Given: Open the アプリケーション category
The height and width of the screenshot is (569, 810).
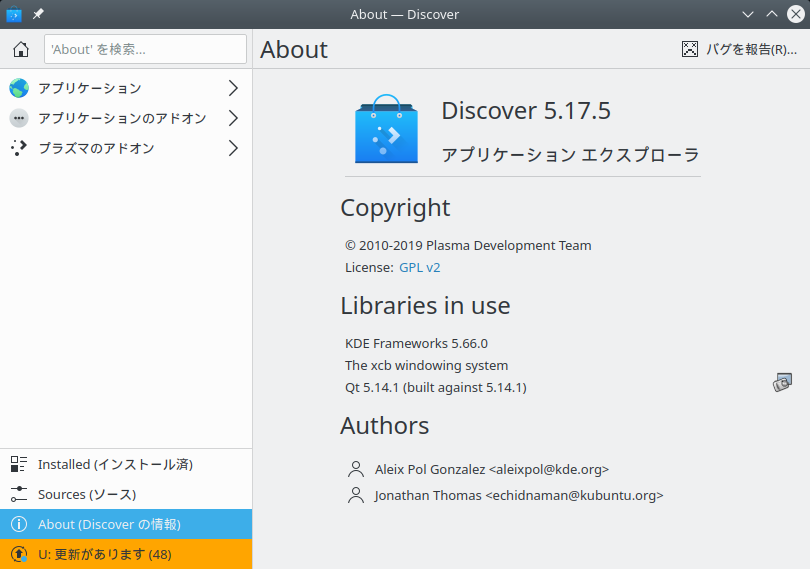Looking at the screenshot, I should click(126, 88).
